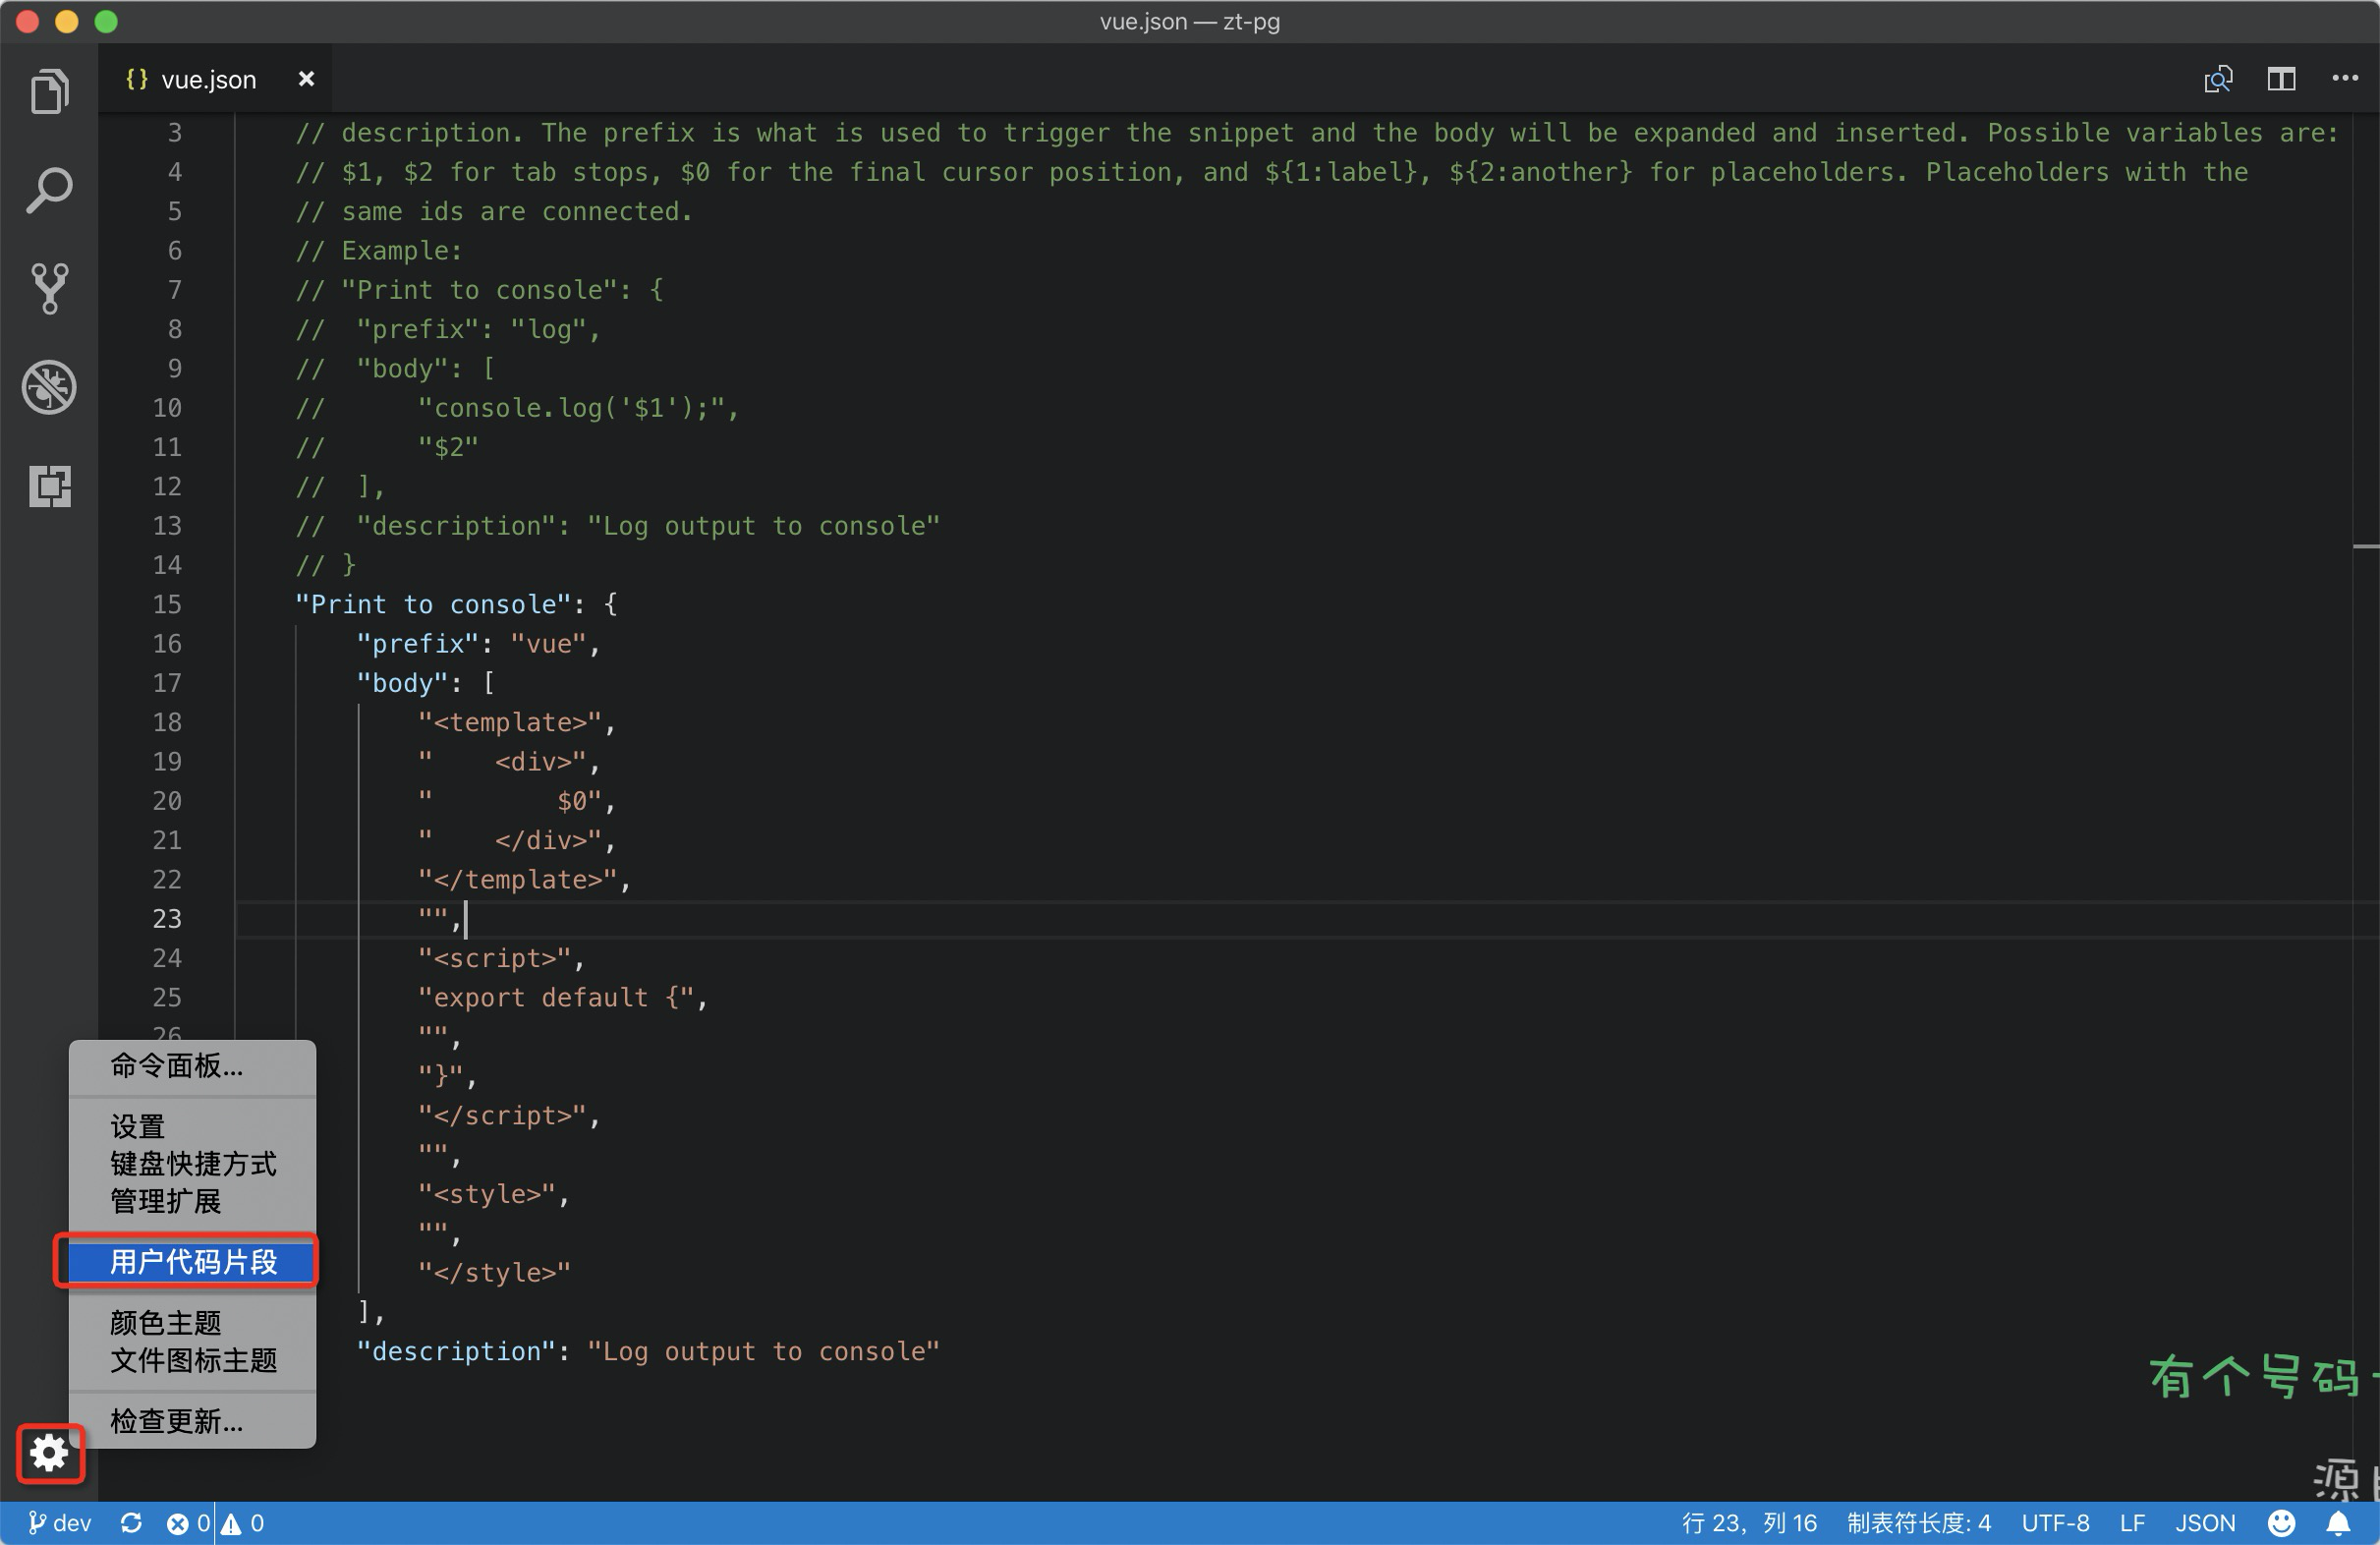Change the JSON language mode
Viewport: 2380px width, 1545px height.
[2204, 1523]
